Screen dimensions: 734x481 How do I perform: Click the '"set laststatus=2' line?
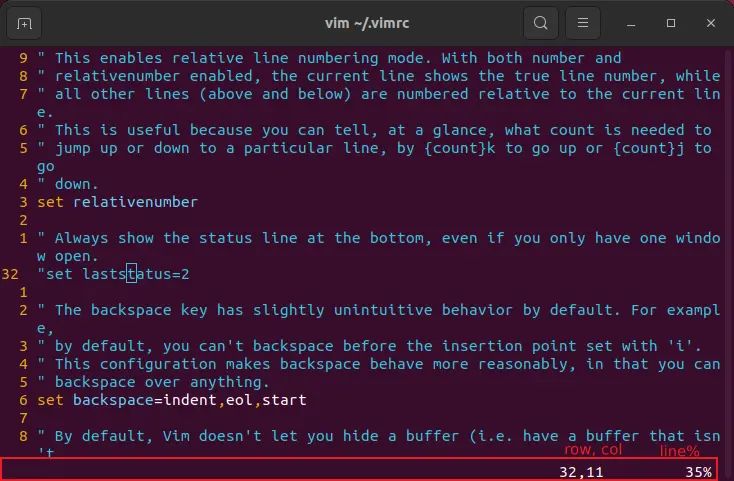[113, 274]
